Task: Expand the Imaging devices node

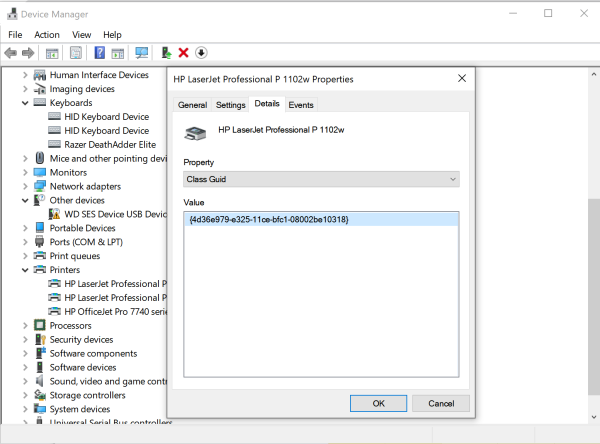Action: 25,89
